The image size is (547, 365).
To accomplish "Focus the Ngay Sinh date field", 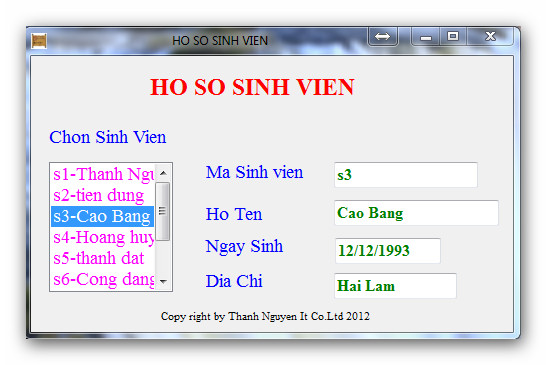I will point(388,251).
